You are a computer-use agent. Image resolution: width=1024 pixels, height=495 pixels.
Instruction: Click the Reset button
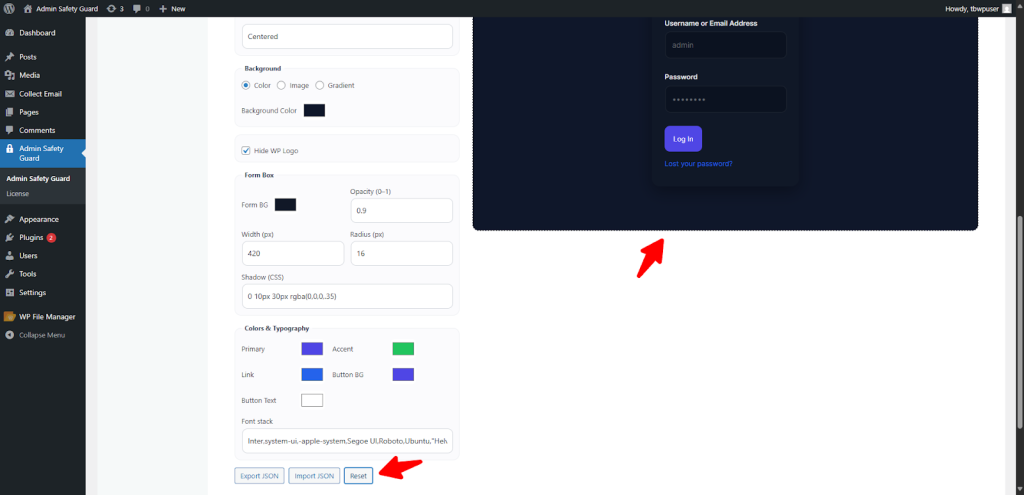click(x=358, y=476)
